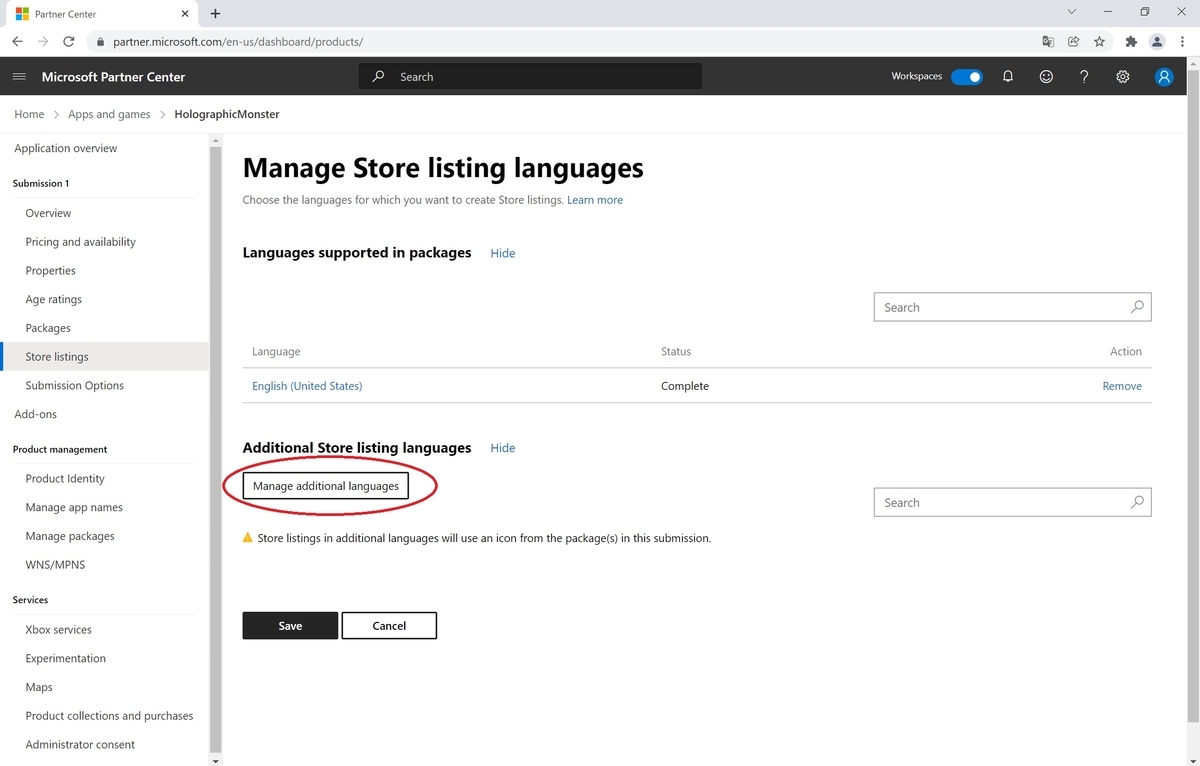1200x766 pixels.
Task: Click search field above language table
Action: coord(1012,307)
